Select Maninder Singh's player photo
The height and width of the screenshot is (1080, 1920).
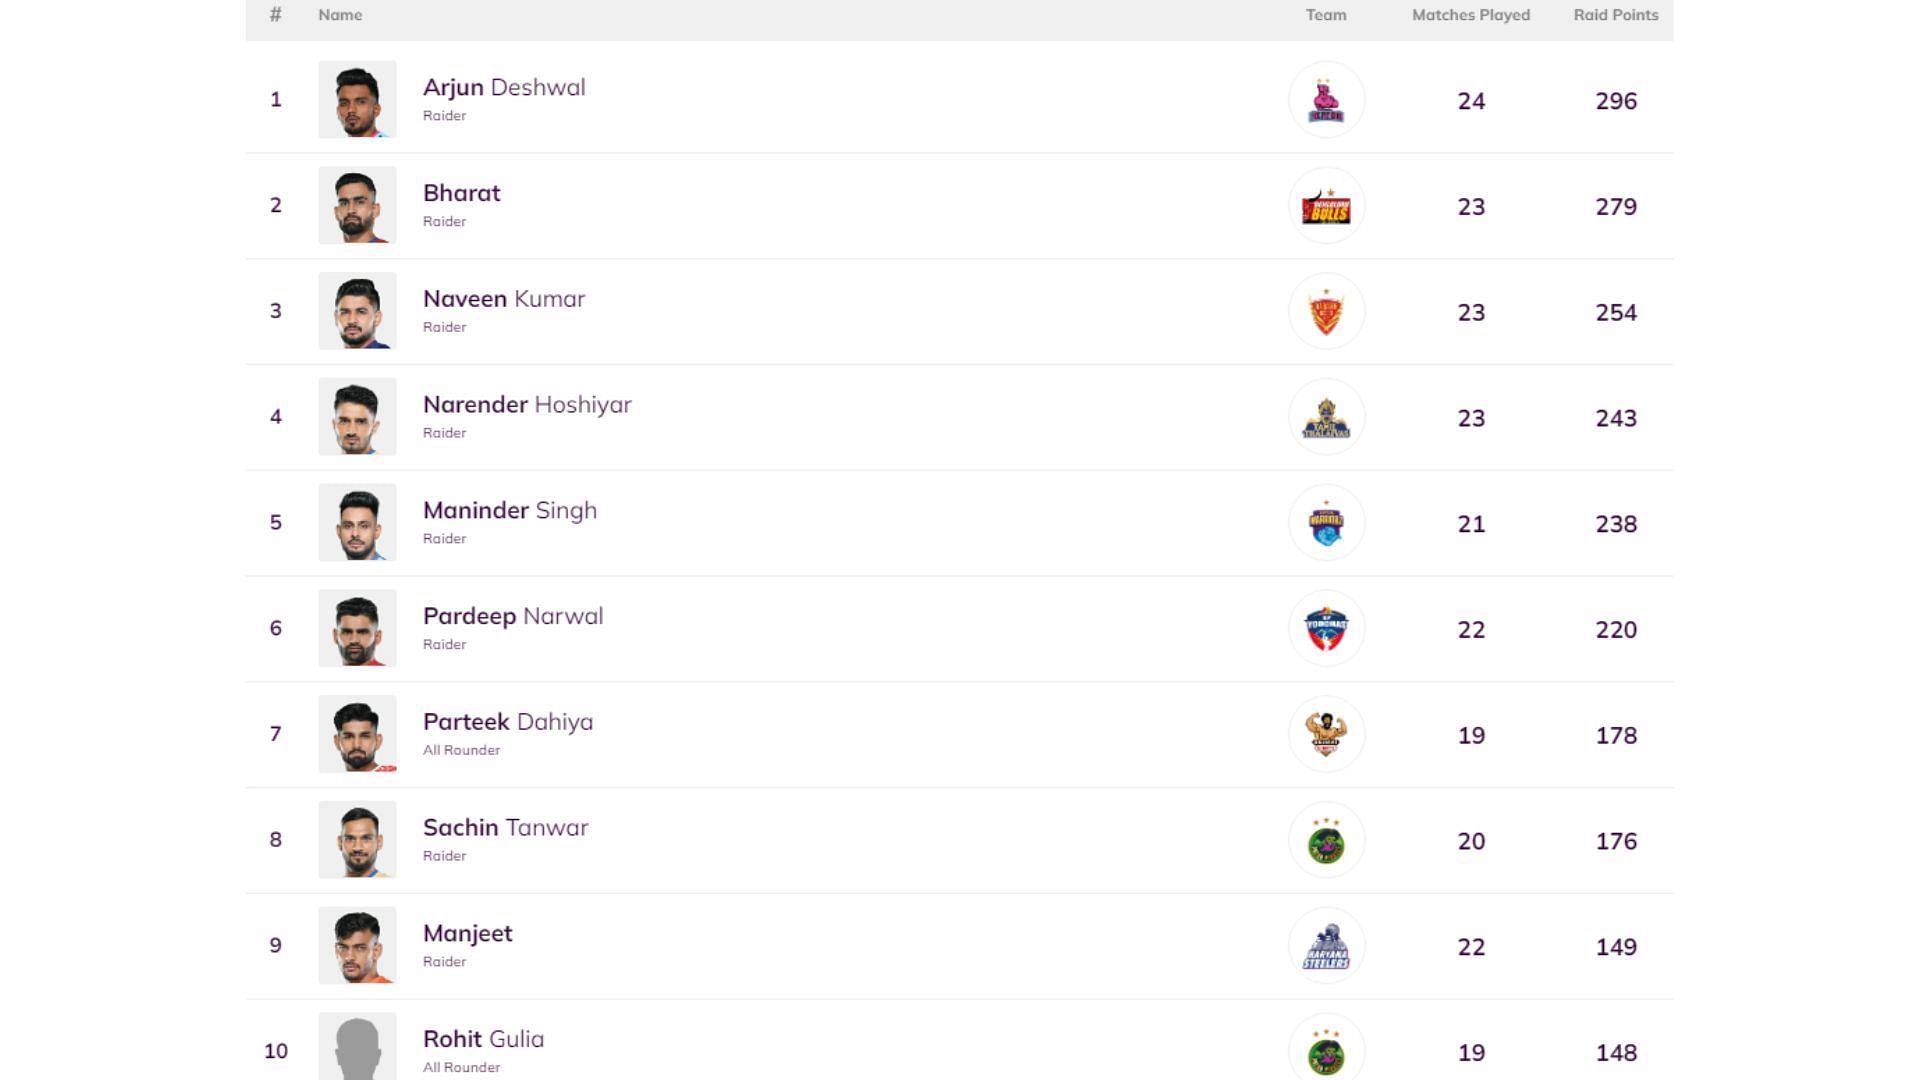pyautogui.click(x=357, y=523)
